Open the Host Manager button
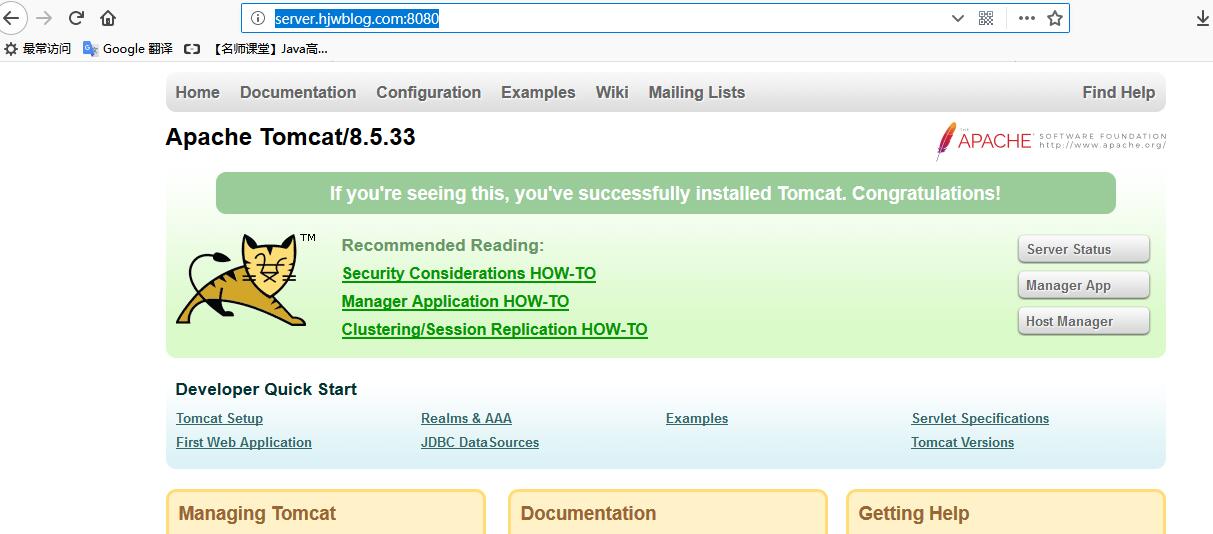Viewport: 1213px width, 534px height. point(1083,321)
